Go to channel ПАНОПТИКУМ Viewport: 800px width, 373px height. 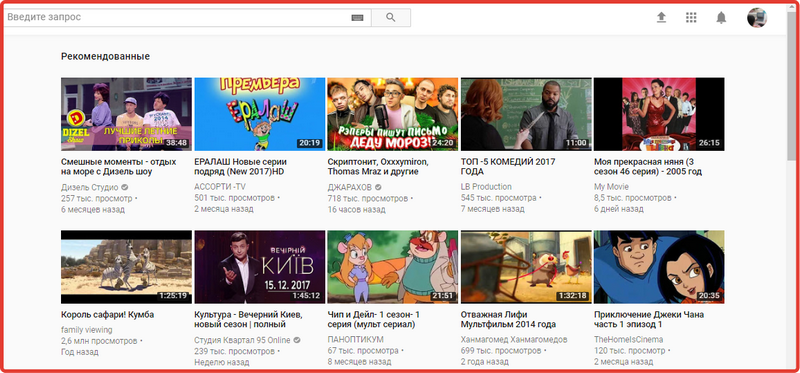pos(356,340)
